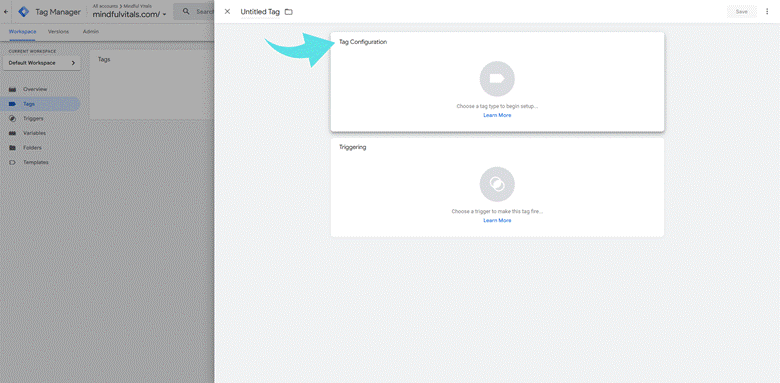Viewport: 780px width, 383px height.
Task: Open the folder icon beside Untitled Tag
Action: [289, 11]
